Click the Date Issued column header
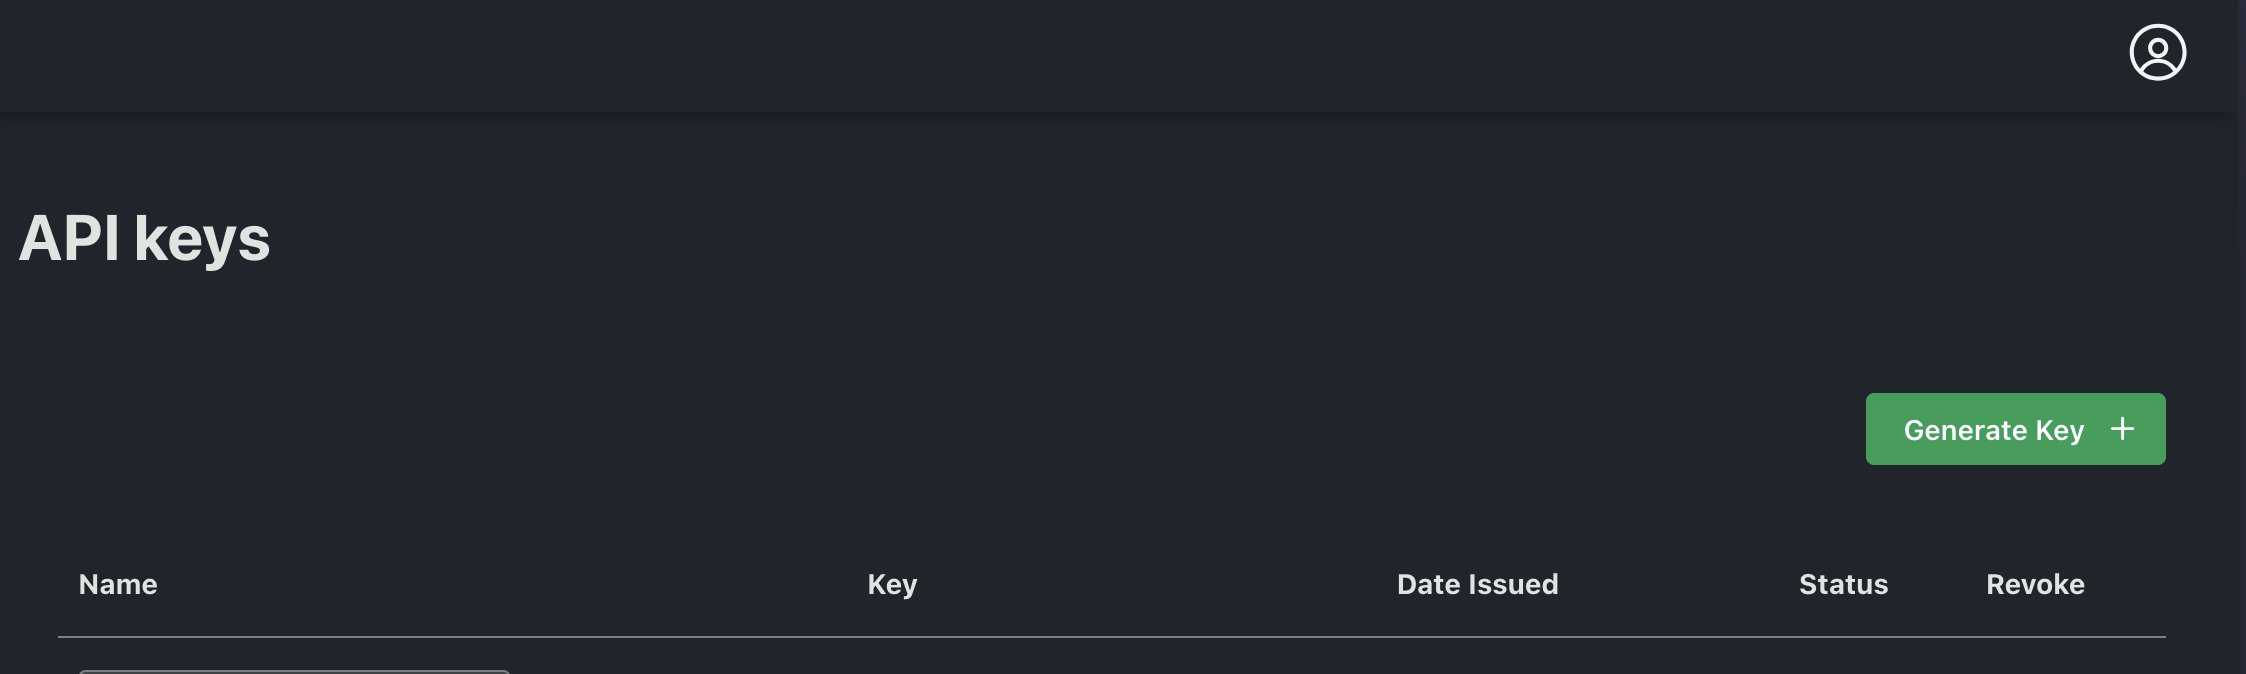Viewport: 2246px width, 674px height. point(1477,584)
